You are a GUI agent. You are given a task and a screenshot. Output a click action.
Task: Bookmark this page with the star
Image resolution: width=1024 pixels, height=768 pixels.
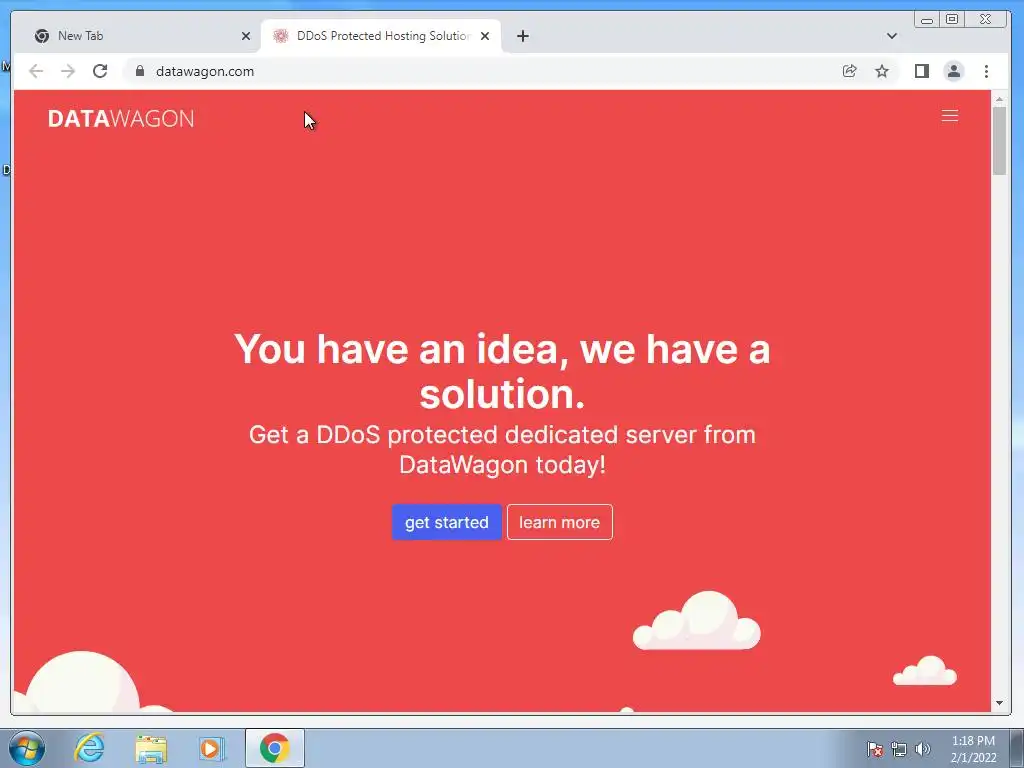(x=882, y=71)
